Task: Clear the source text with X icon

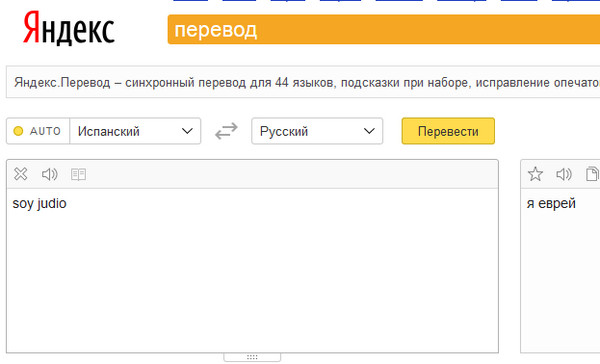Action: click(x=20, y=174)
